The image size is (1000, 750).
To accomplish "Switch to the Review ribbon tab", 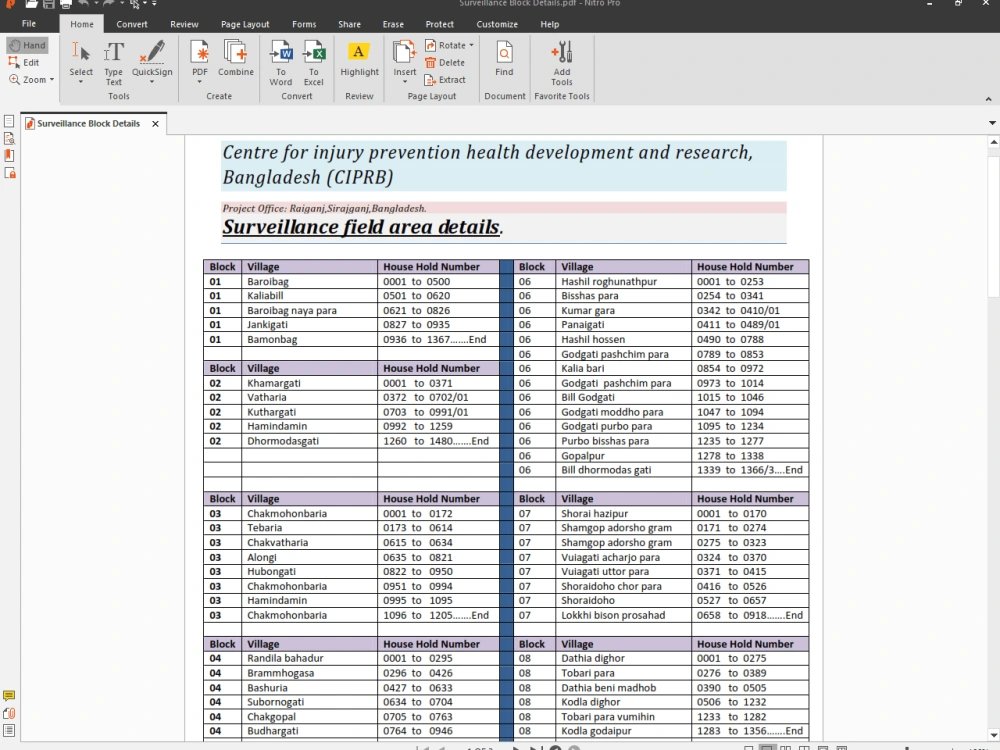I will (x=184, y=24).
